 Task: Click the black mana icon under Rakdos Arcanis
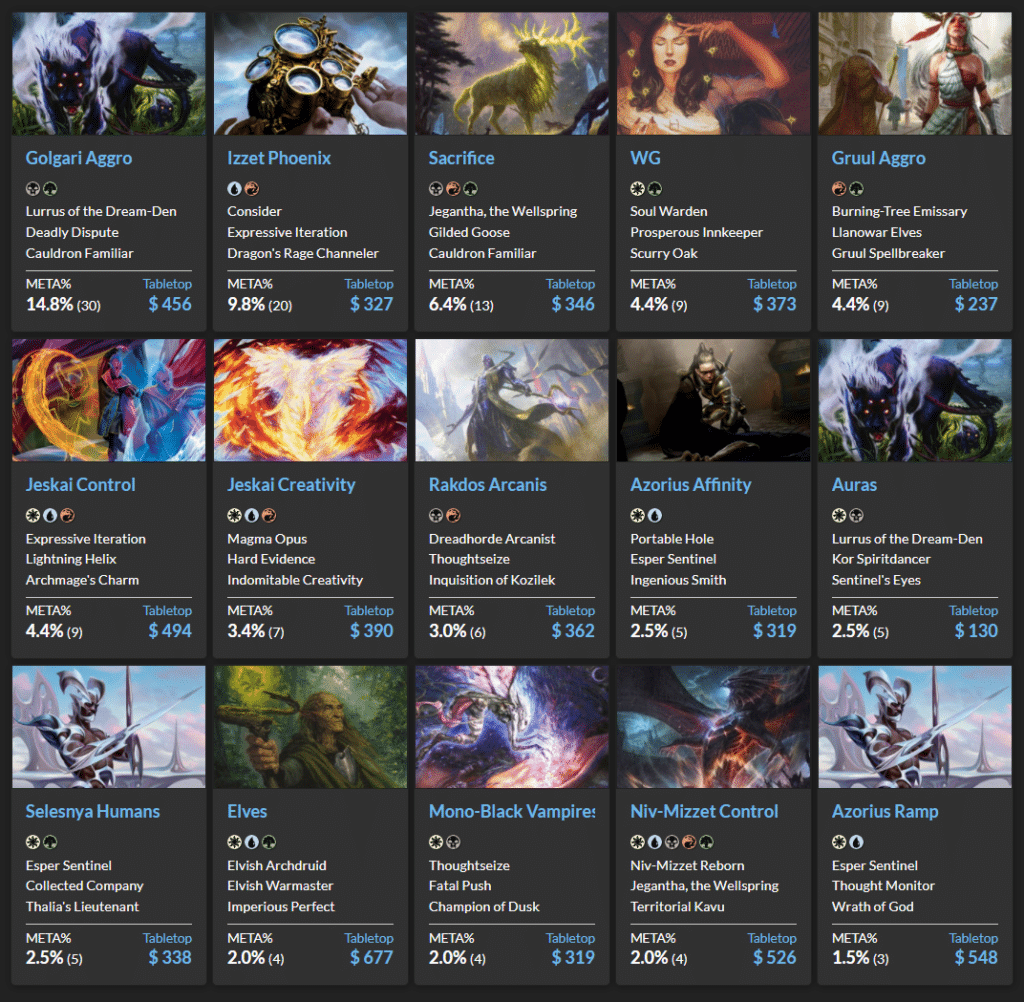[436, 516]
